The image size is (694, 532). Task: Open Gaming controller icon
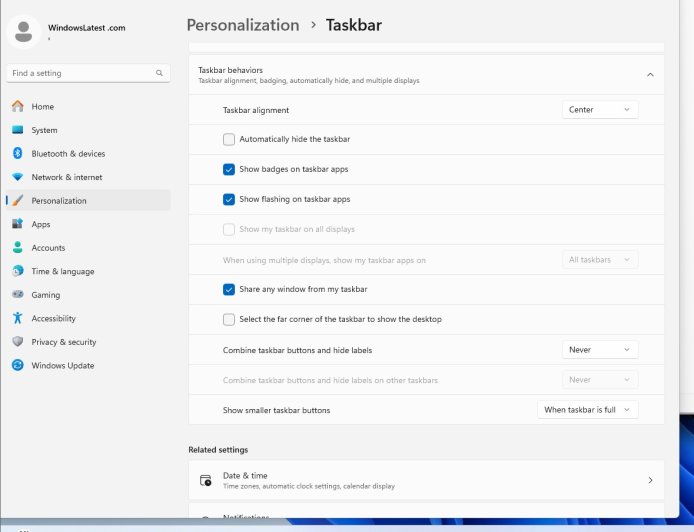coord(17,295)
